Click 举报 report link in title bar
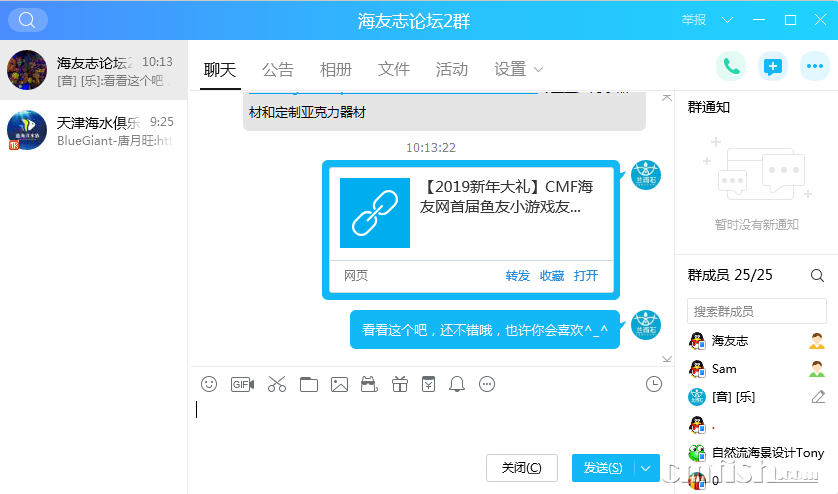Image resolution: width=838 pixels, height=494 pixels. [x=694, y=20]
